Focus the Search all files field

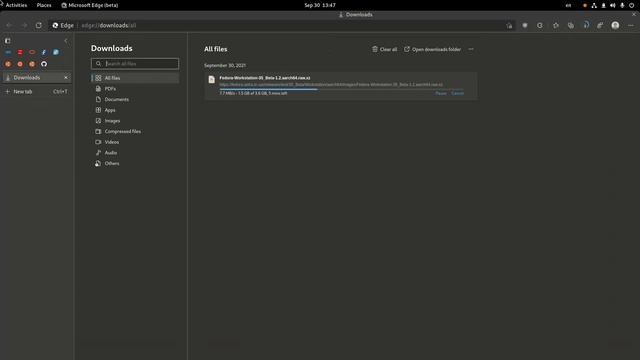click(135, 64)
